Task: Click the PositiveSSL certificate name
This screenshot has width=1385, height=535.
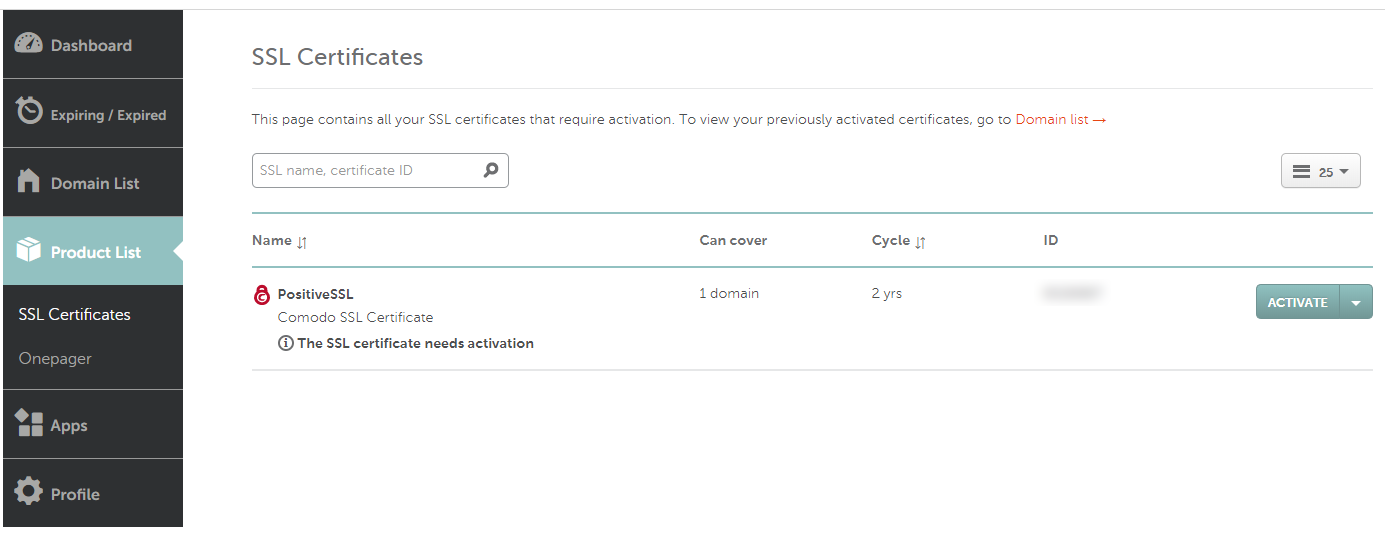Action: (315, 294)
